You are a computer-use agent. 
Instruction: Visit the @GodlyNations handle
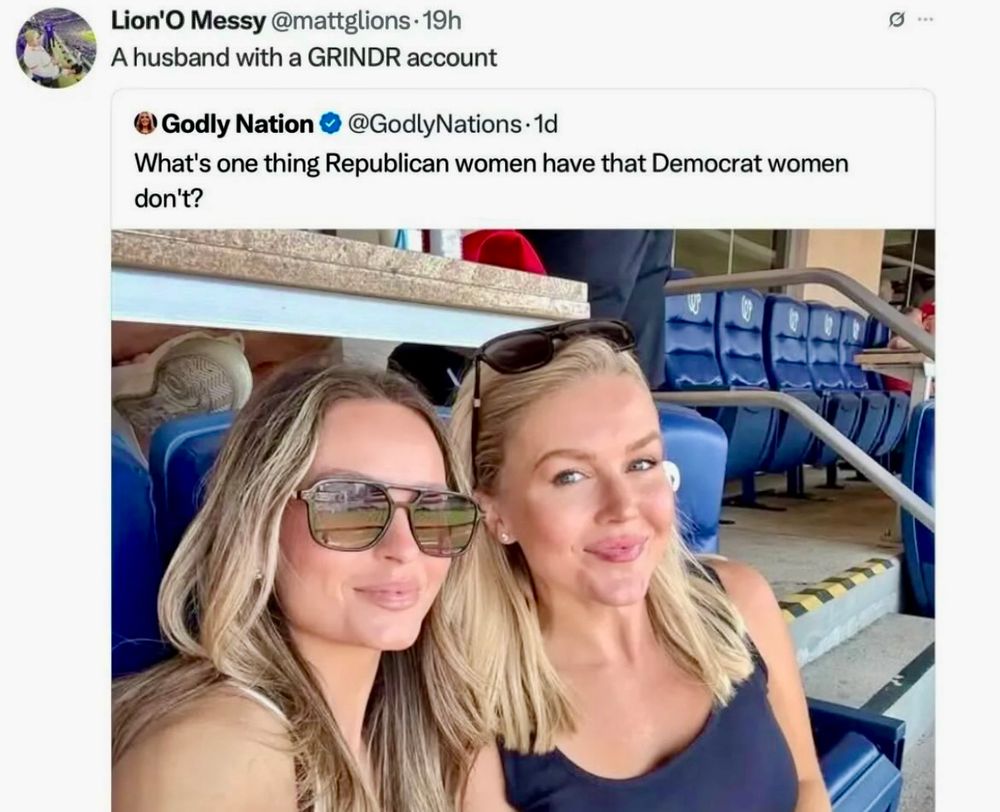coord(434,124)
